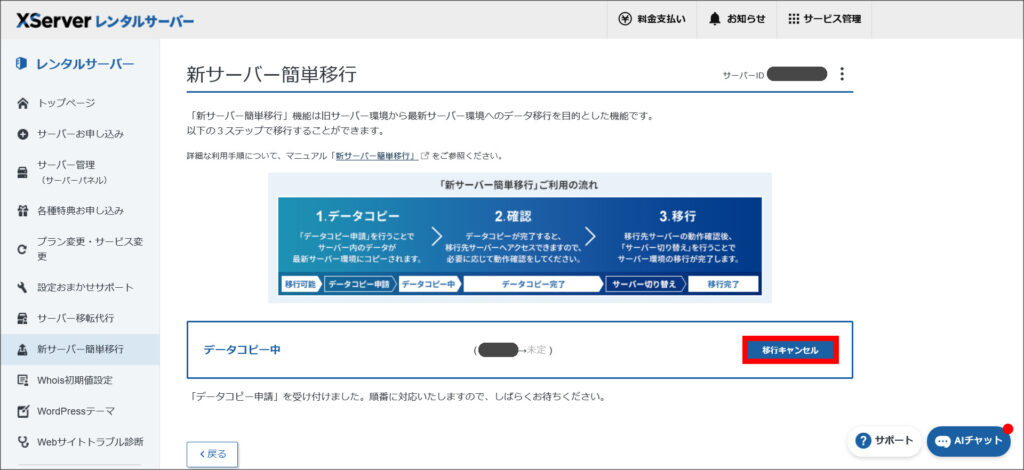Click the upload icon for 新サーバー簡単移行
1024x470 pixels.
pyautogui.click(x=23, y=349)
